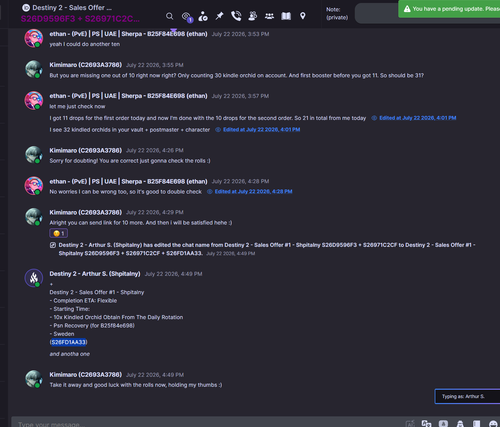
Task: Click Kimimaro's avatar on 4:49 PM message
Action: (x=34, y=379)
